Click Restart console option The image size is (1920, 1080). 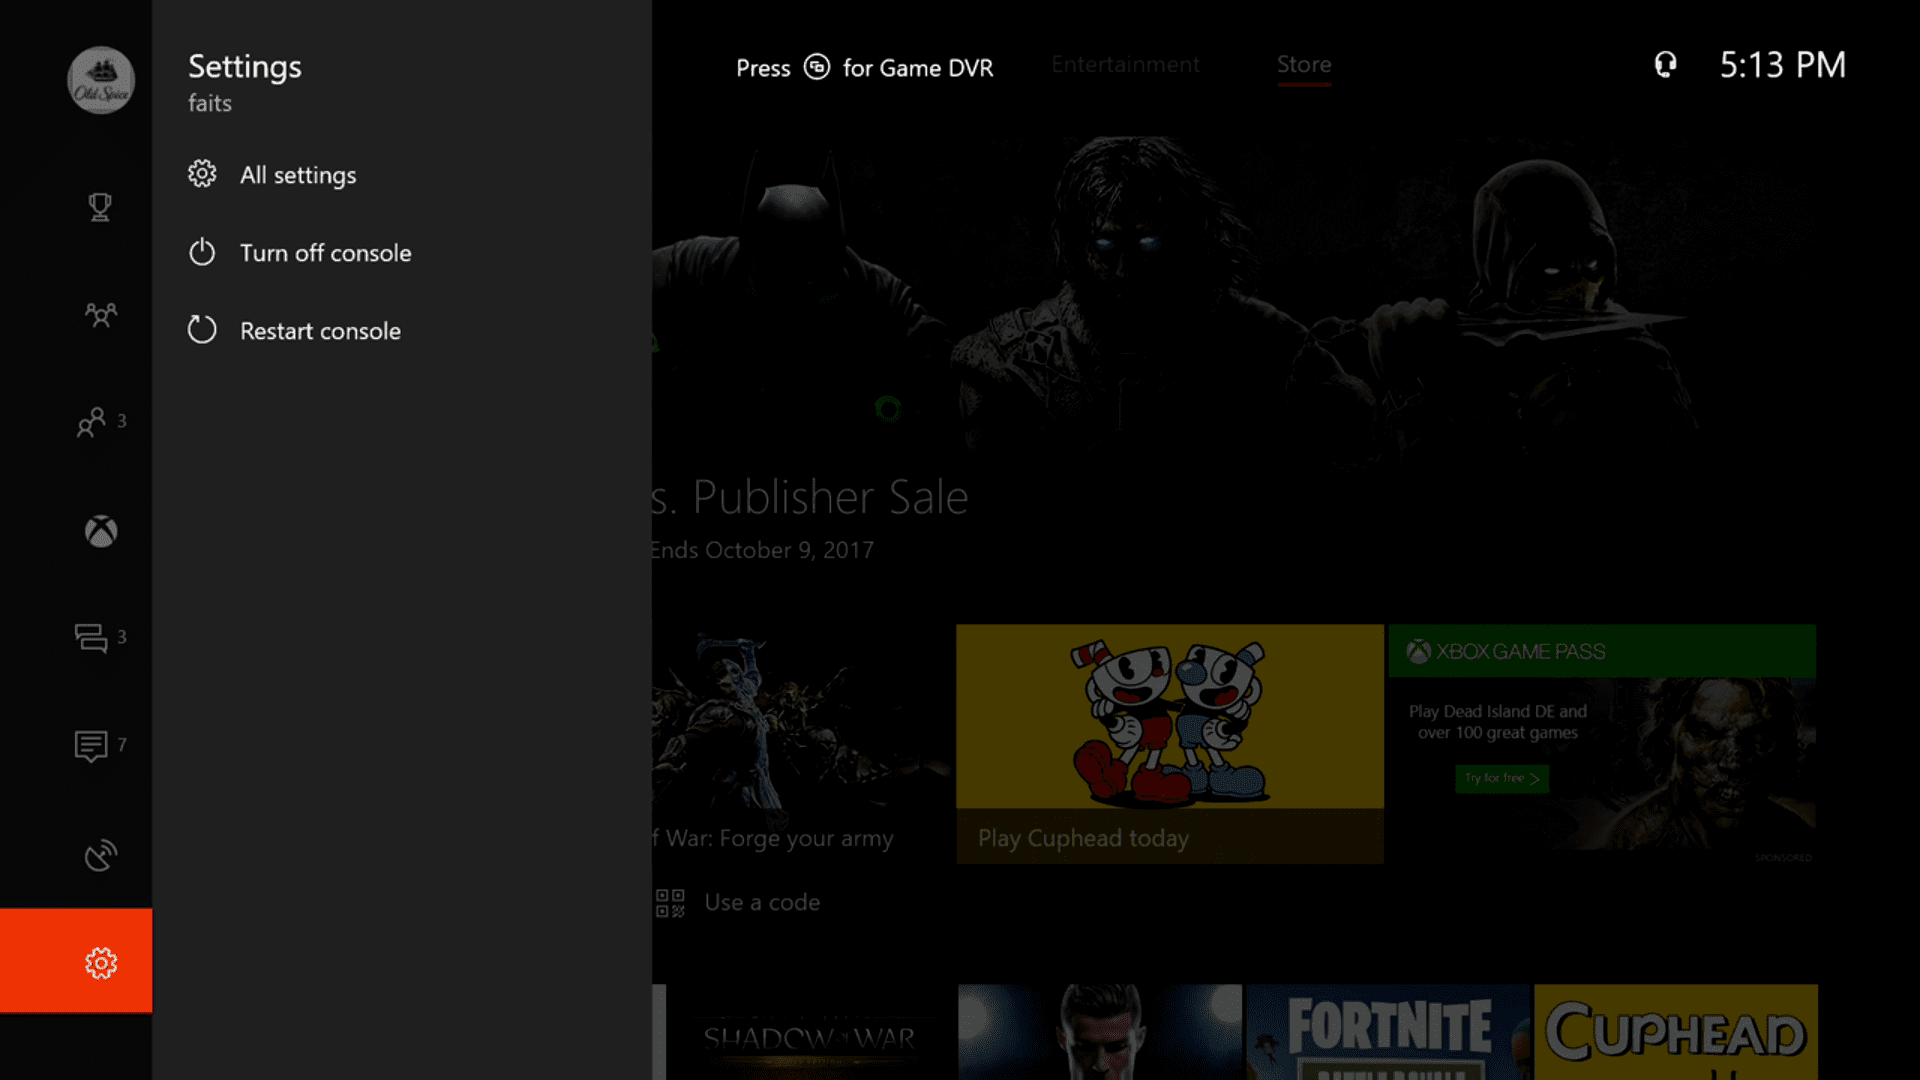320,331
